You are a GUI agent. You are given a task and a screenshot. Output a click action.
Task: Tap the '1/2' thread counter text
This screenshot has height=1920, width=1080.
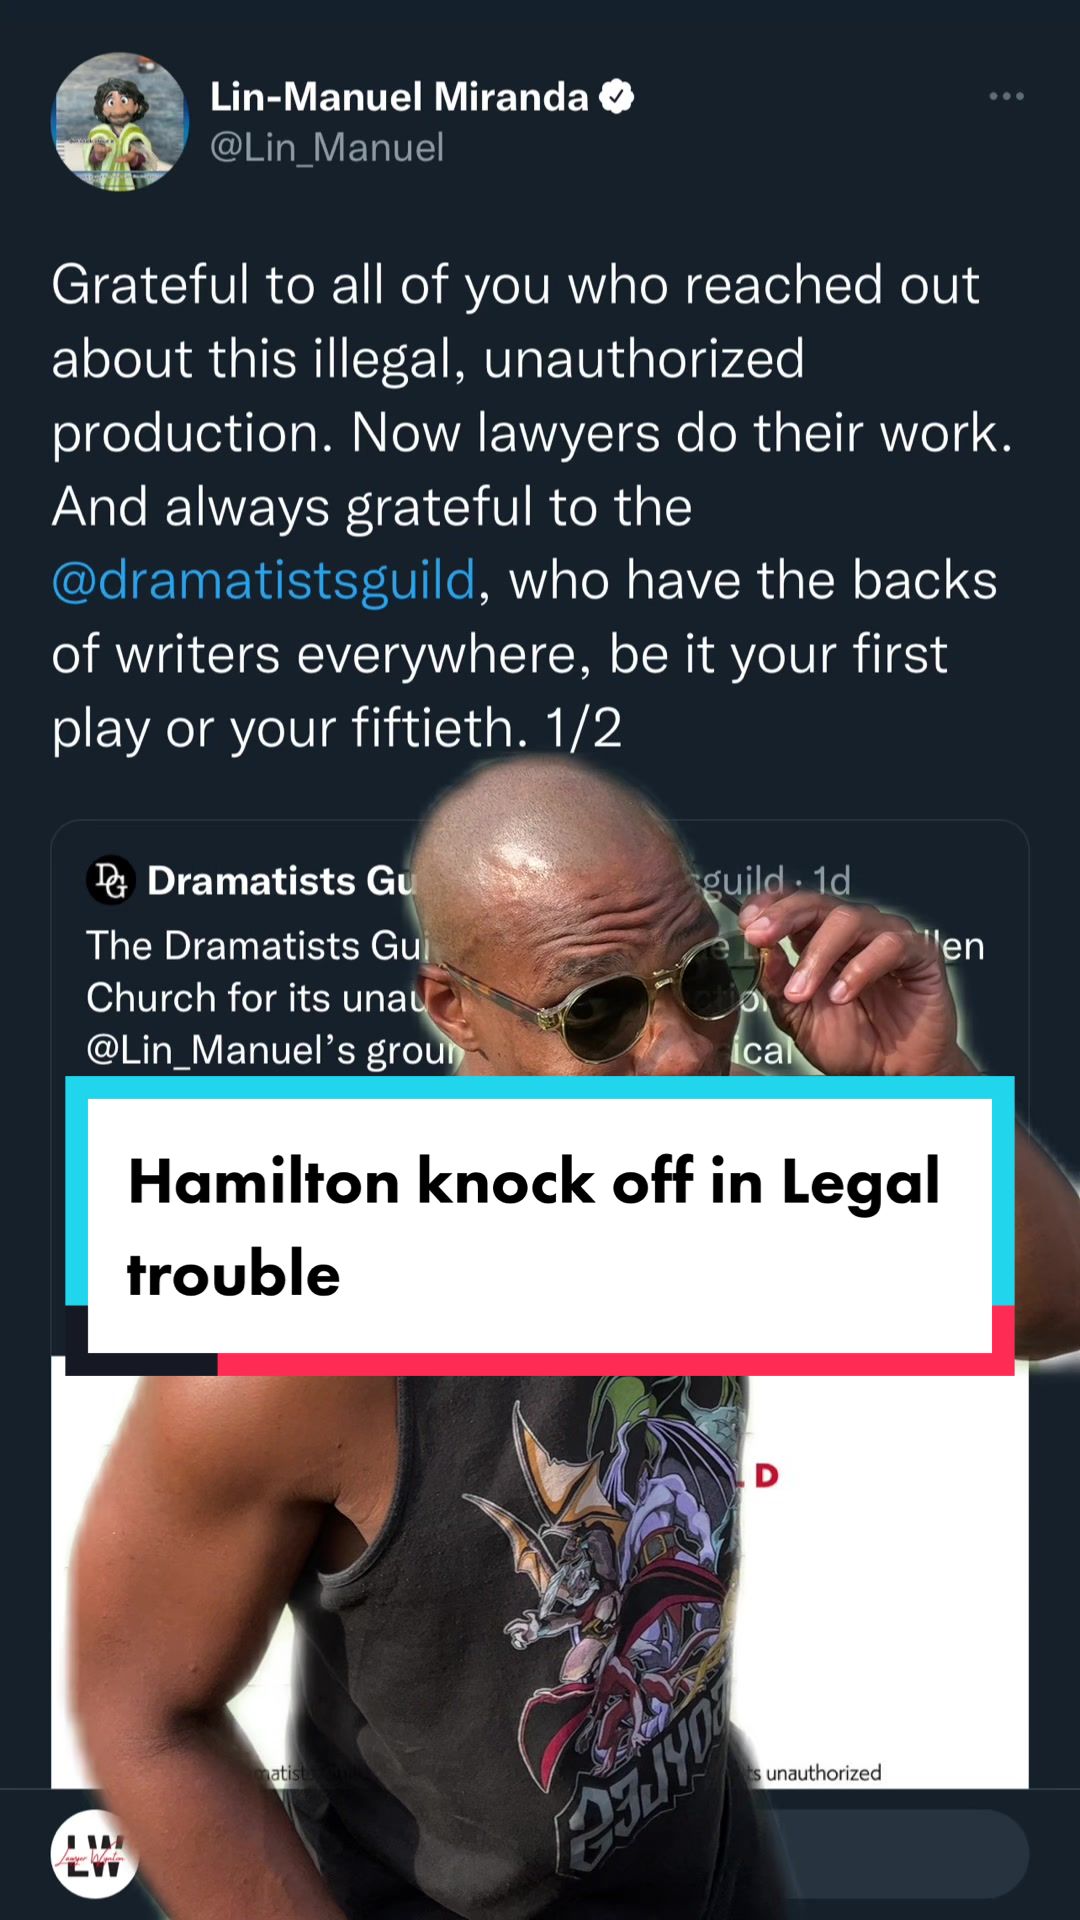click(583, 727)
